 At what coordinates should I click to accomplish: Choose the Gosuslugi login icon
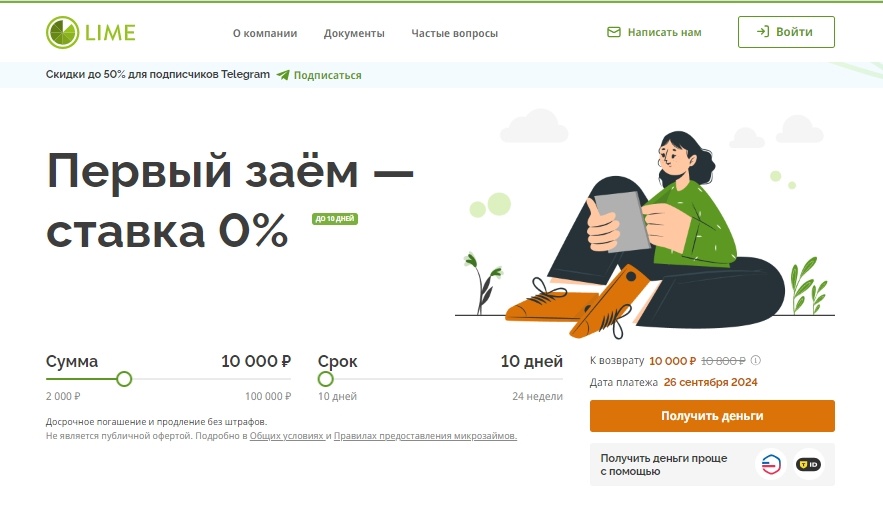click(x=770, y=464)
